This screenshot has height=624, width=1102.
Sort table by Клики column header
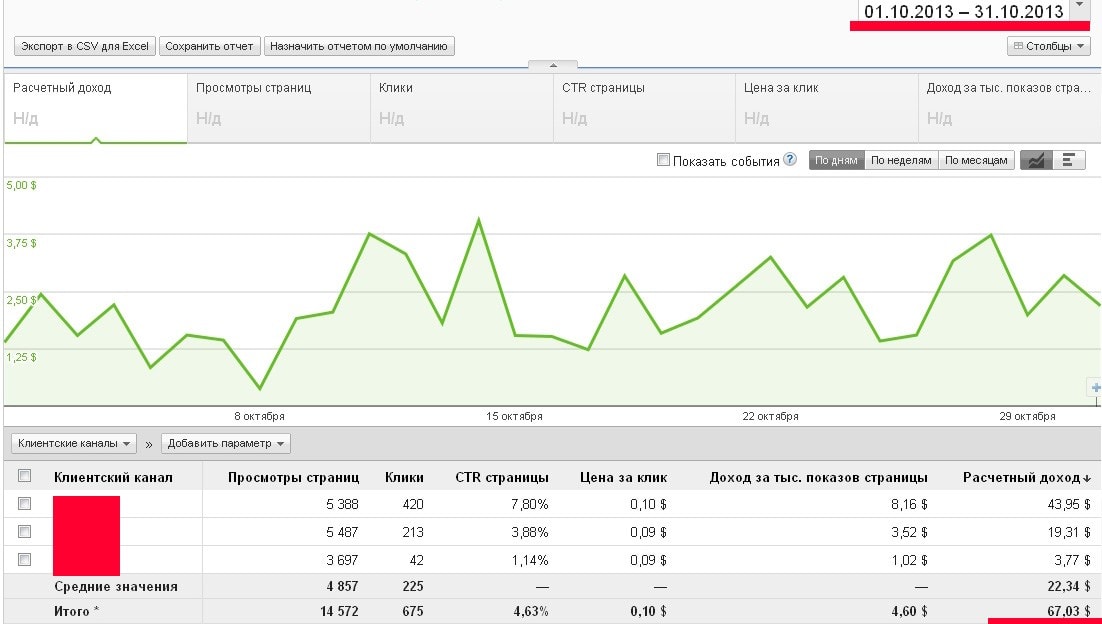pyautogui.click(x=405, y=477)
